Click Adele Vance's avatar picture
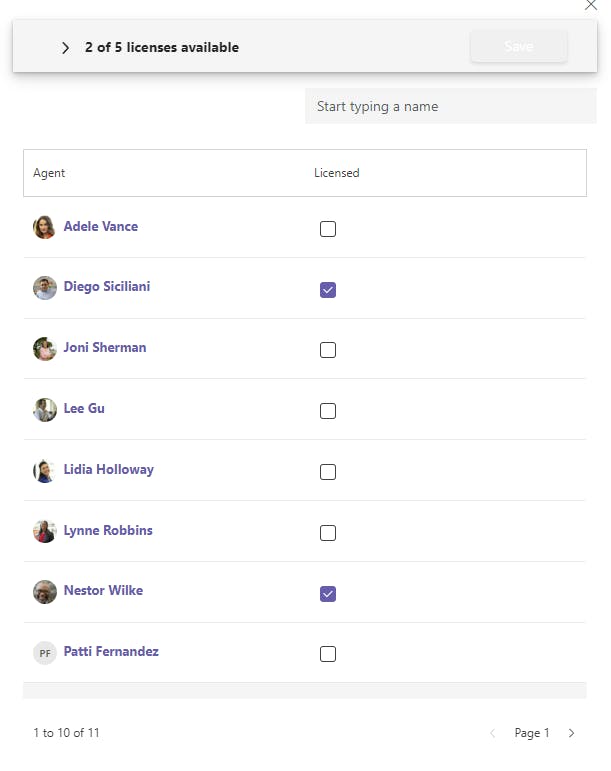 [44, 227]
